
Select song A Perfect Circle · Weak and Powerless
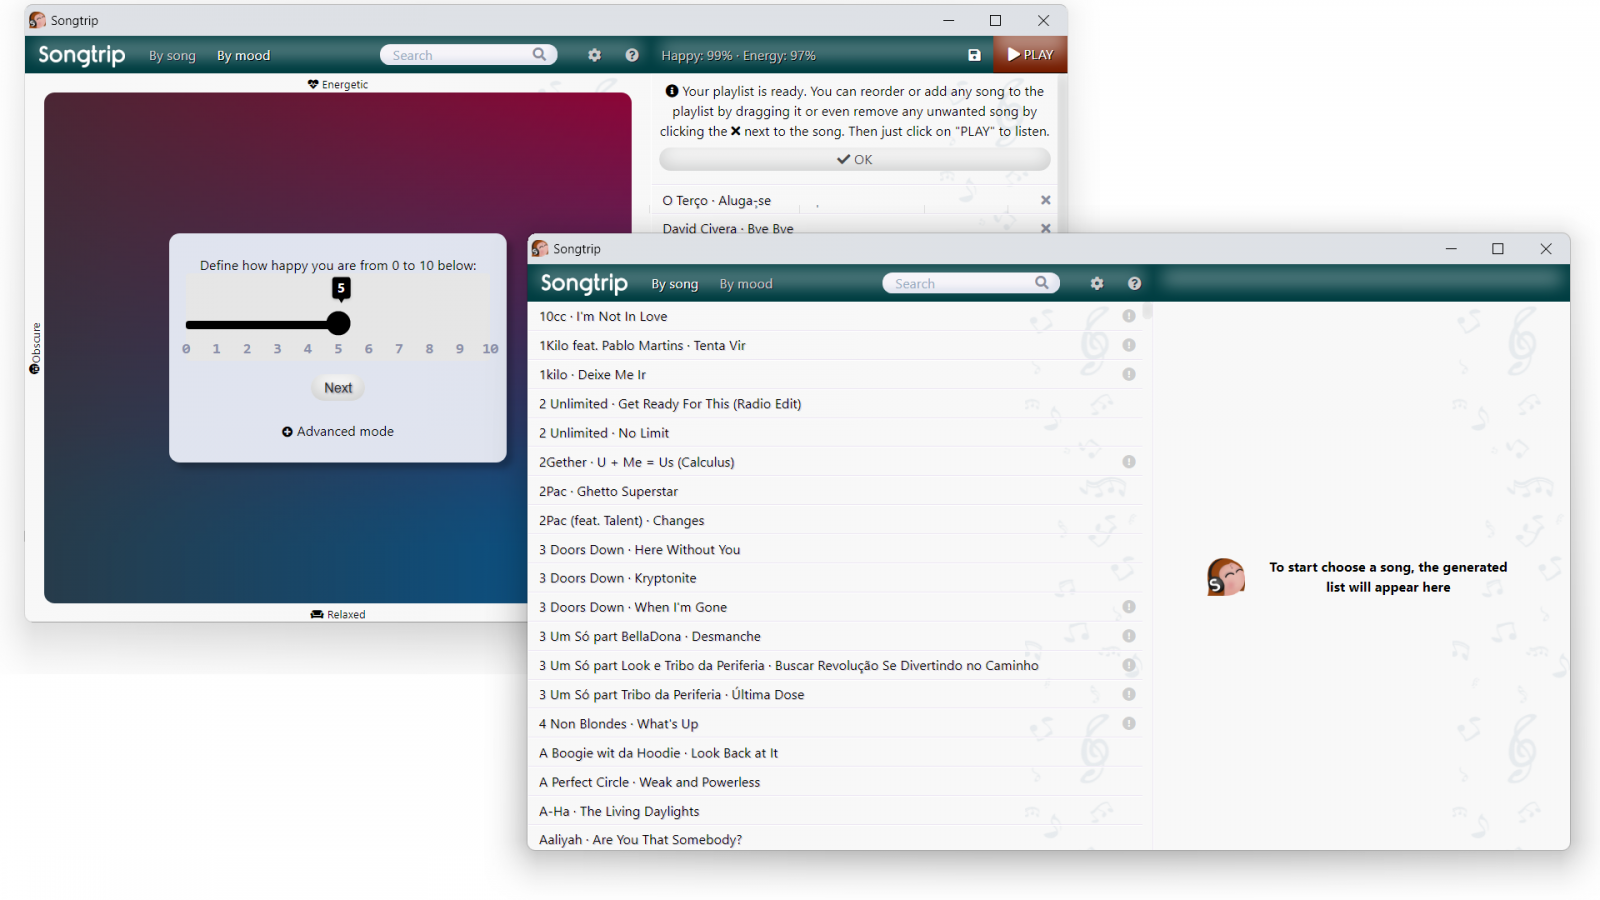coord(836,782)
